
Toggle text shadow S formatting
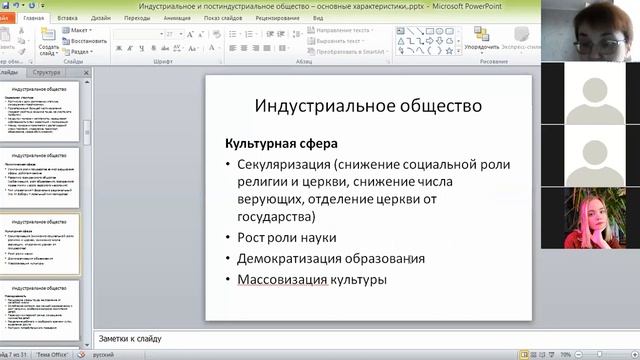153,49
